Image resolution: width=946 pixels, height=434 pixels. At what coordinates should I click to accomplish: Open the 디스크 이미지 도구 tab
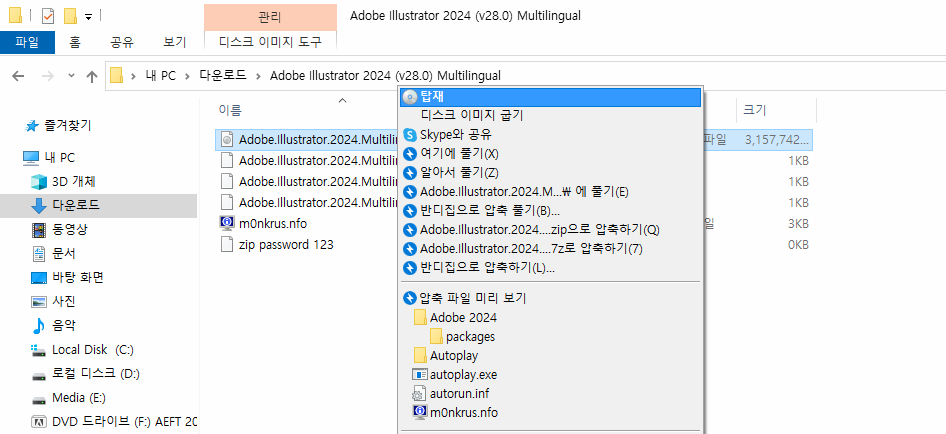pyautogui.click(x=270, y=42)
